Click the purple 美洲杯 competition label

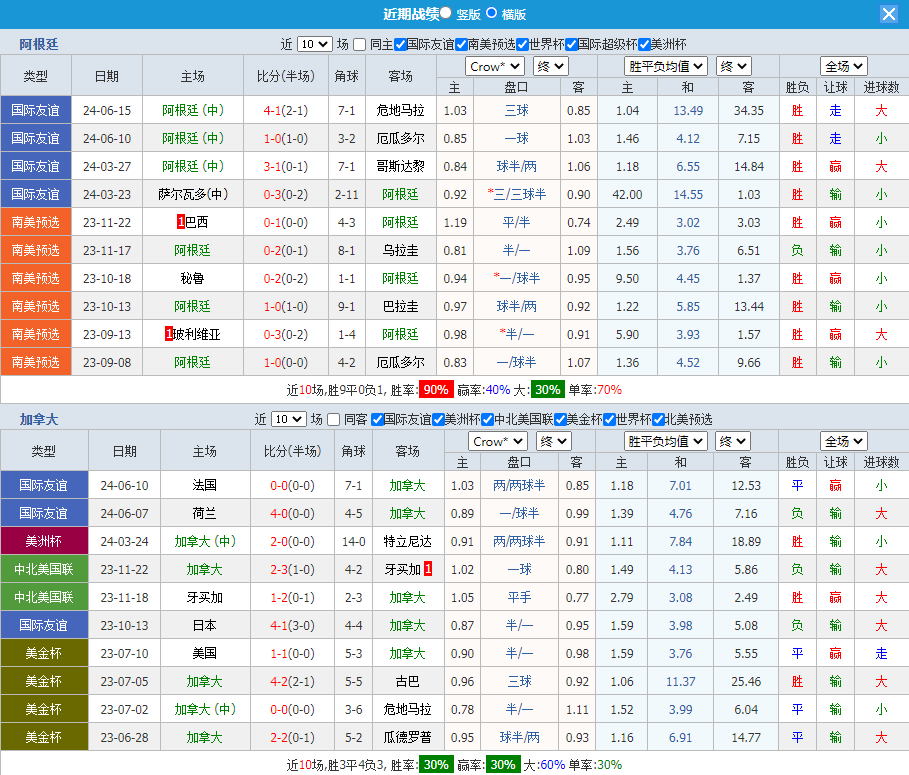pyautogui.click(x=43, y=541)
